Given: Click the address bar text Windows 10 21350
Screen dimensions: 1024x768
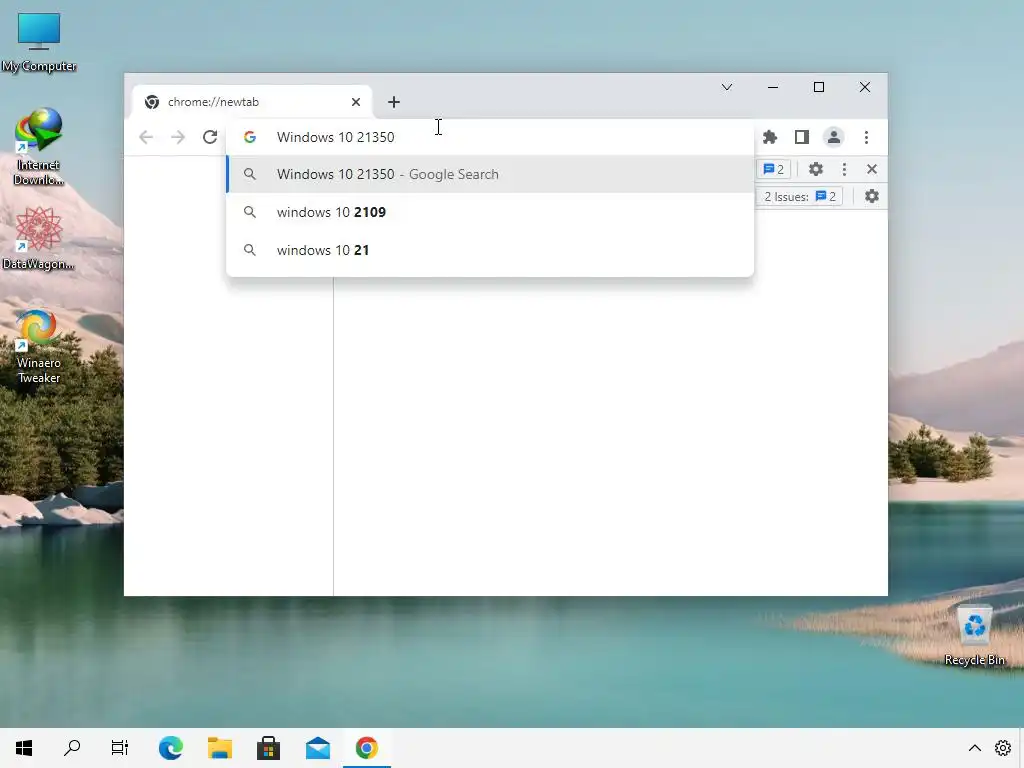Looking at the screenshot, I should pos(336,137).
